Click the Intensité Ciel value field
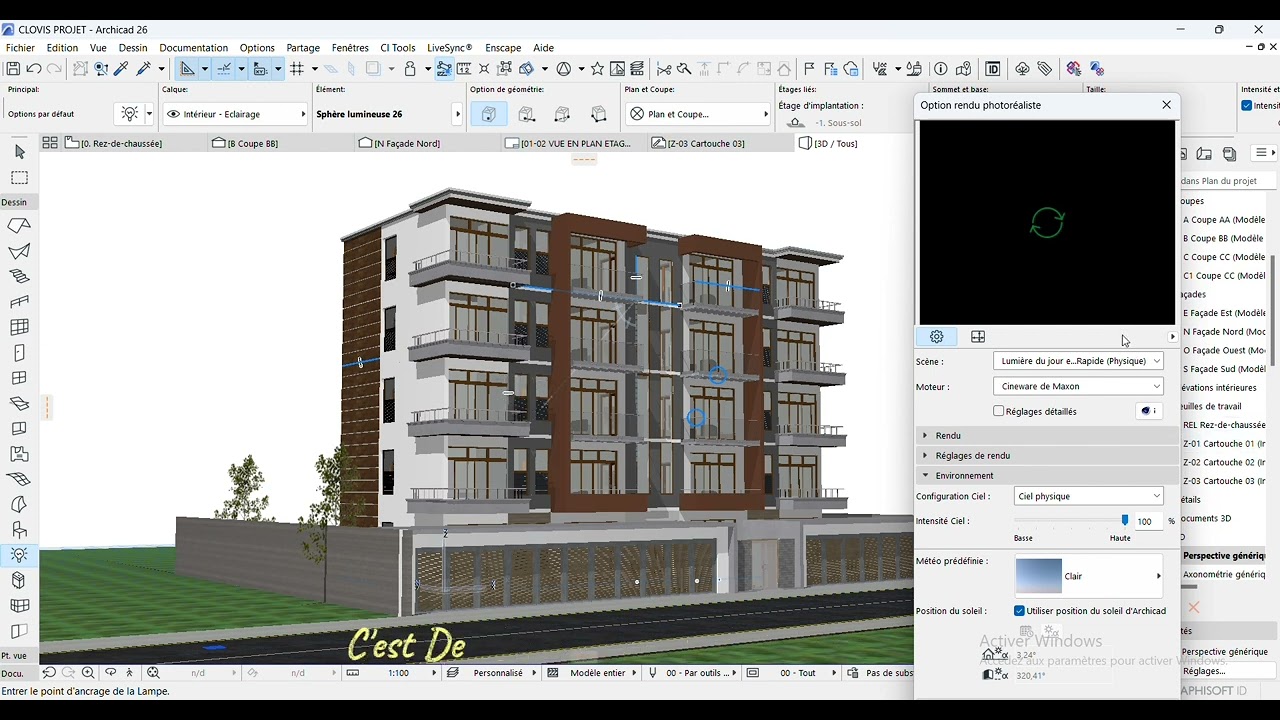Viewport: 1280px width, 720px height. pyautogui.click(x=1147, y=521)
